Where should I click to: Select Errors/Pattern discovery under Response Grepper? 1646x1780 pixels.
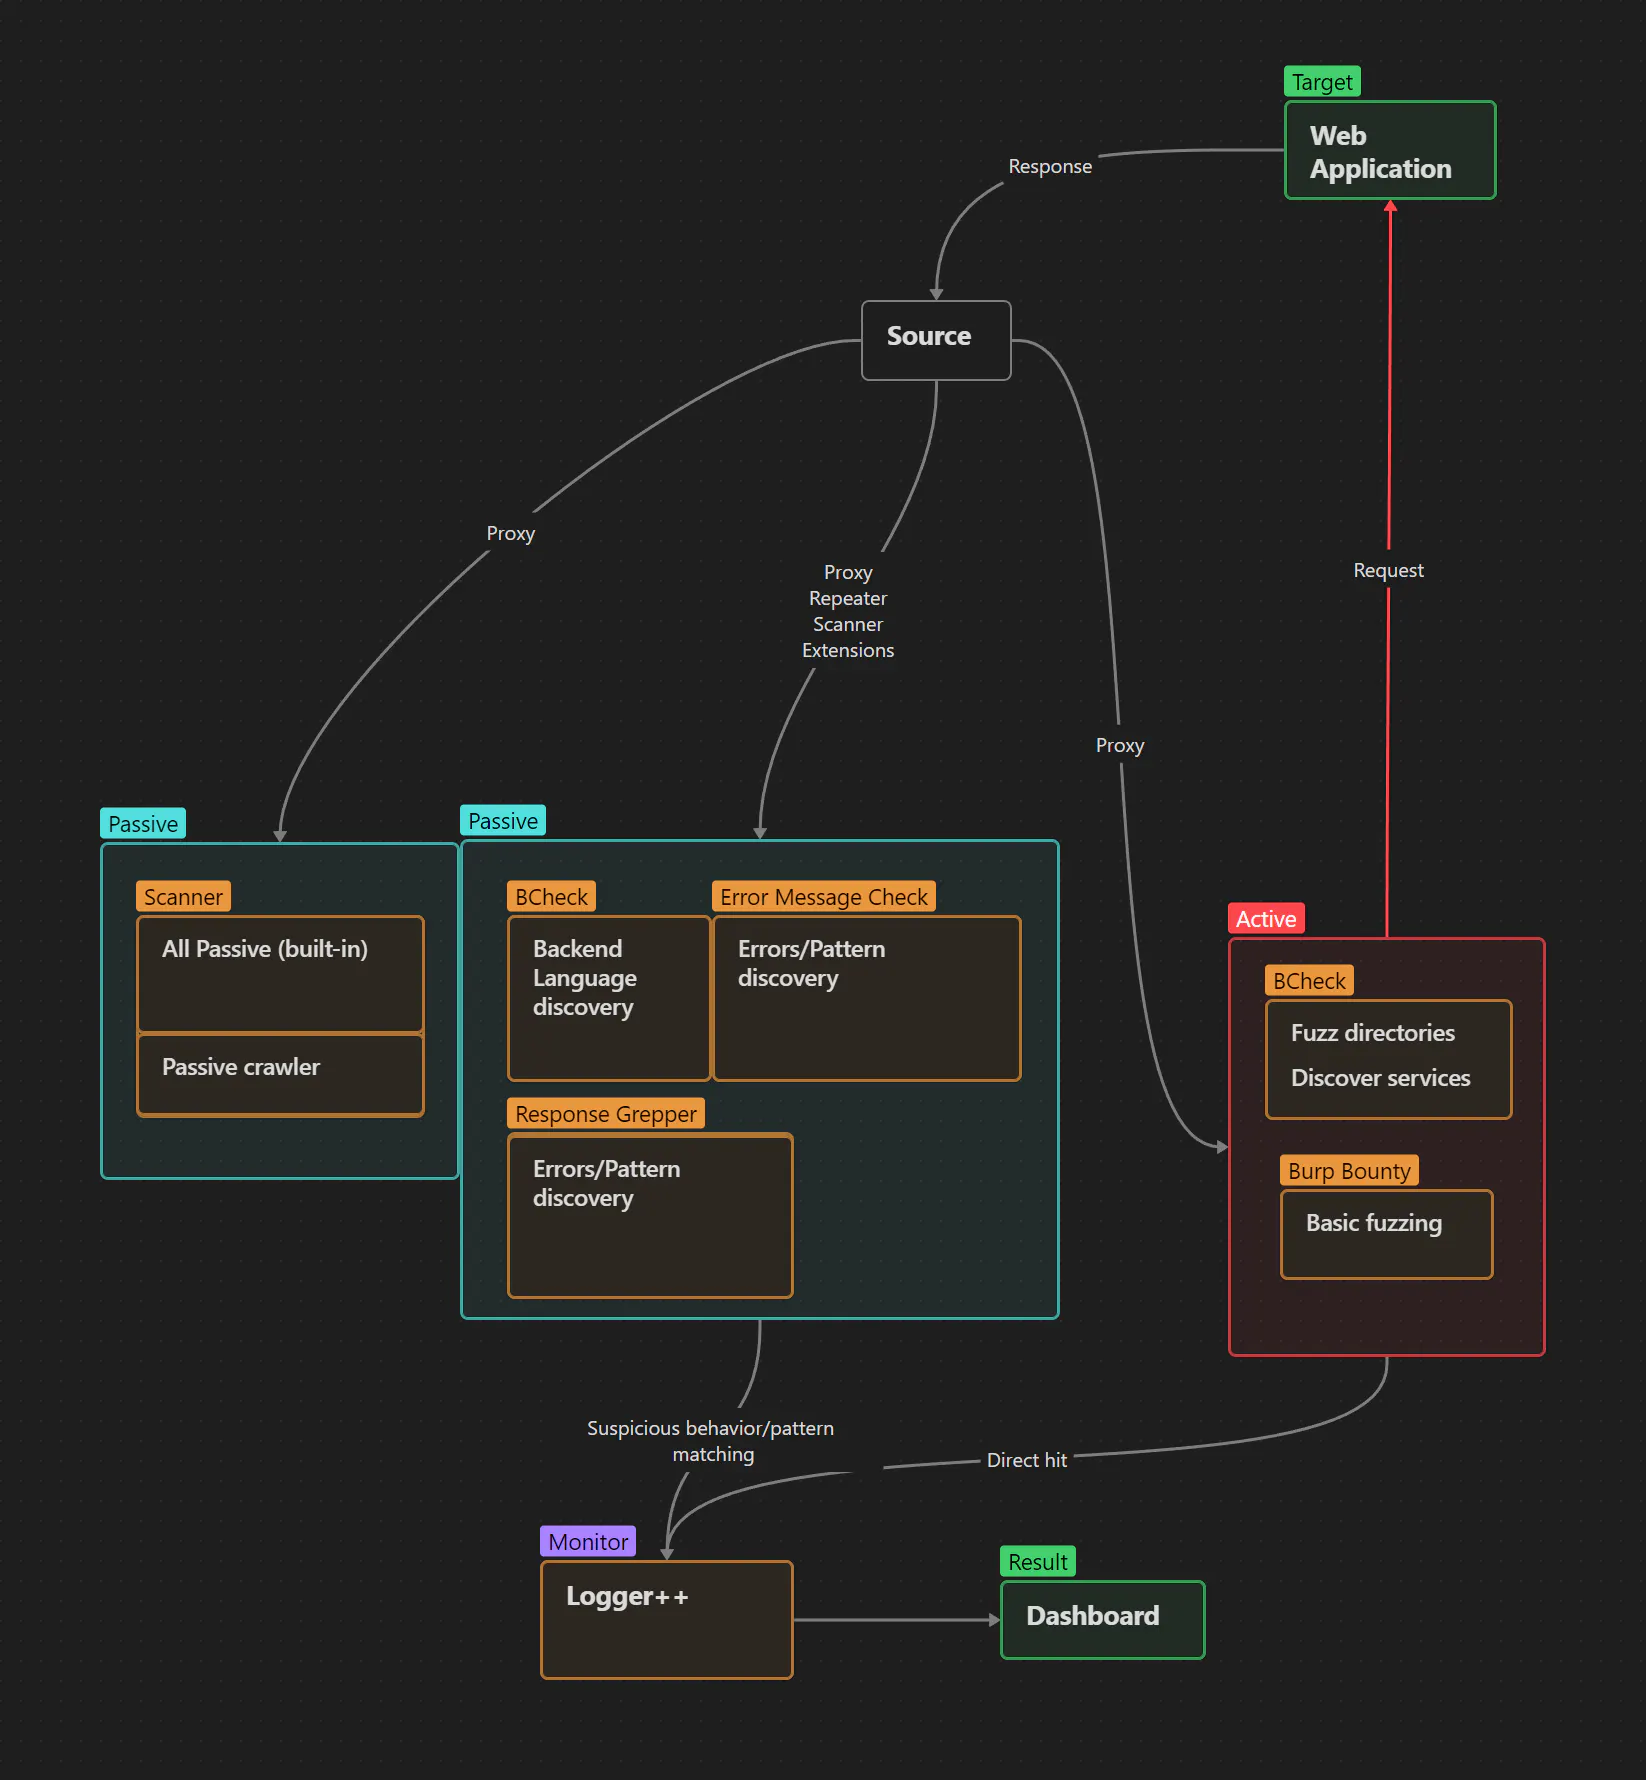click(x=650, y=1216)
